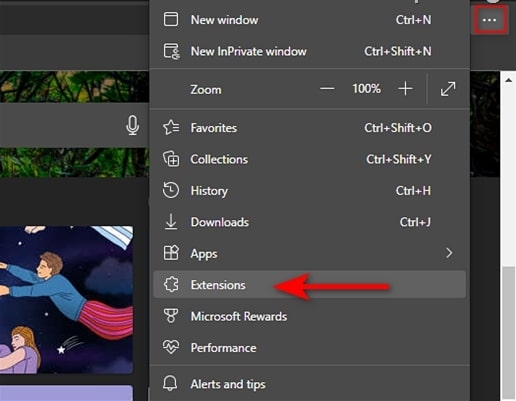516x401 pixels.
Task: Open the Alerts and tips label
Action: coord(228,384)
